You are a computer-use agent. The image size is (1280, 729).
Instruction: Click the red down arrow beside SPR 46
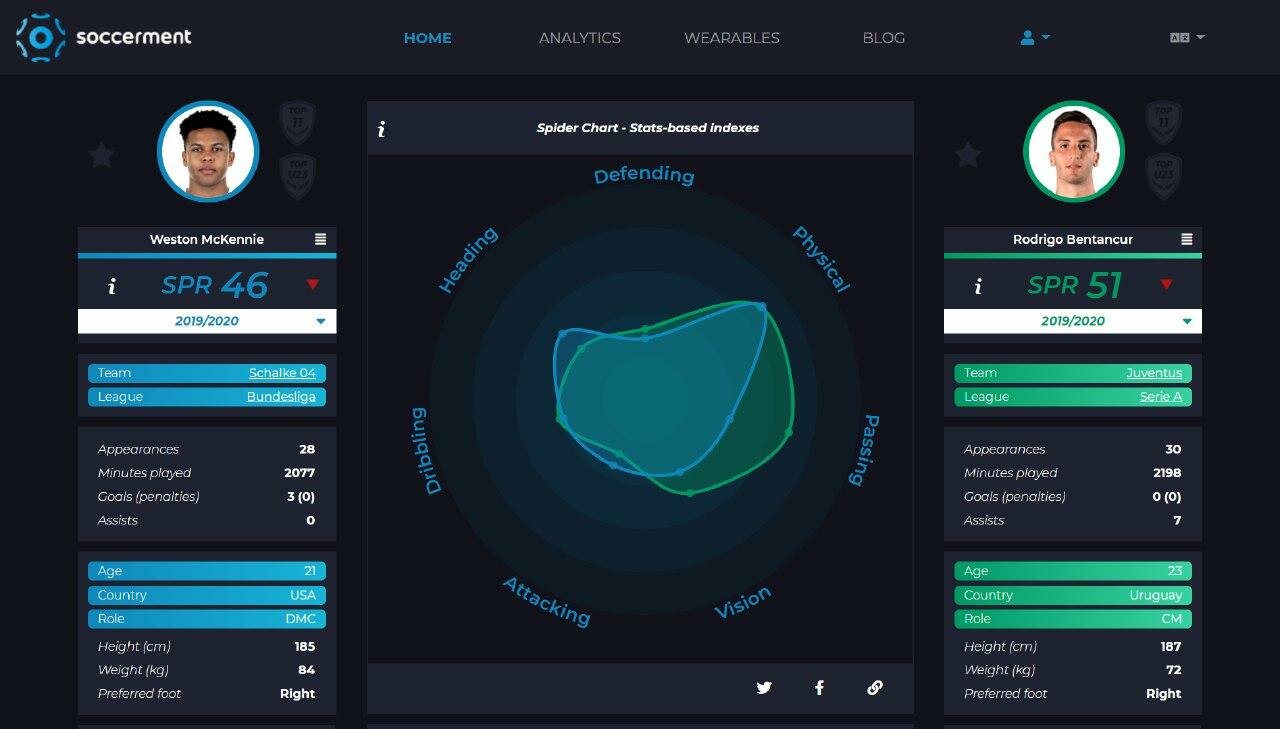tap(312, 285)
